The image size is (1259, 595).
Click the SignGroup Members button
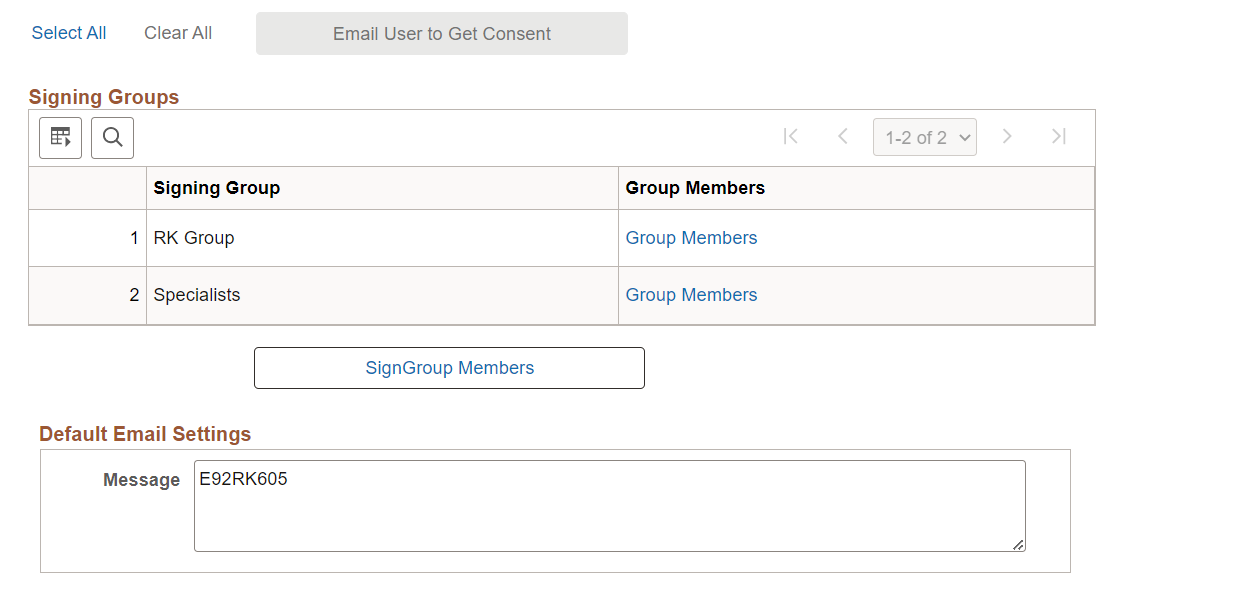[449, 367]
